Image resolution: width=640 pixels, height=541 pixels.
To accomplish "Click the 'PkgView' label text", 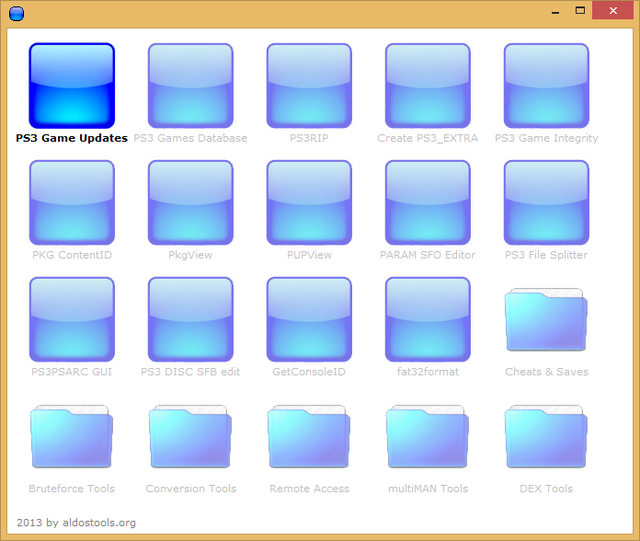I will tap(191, 255).
